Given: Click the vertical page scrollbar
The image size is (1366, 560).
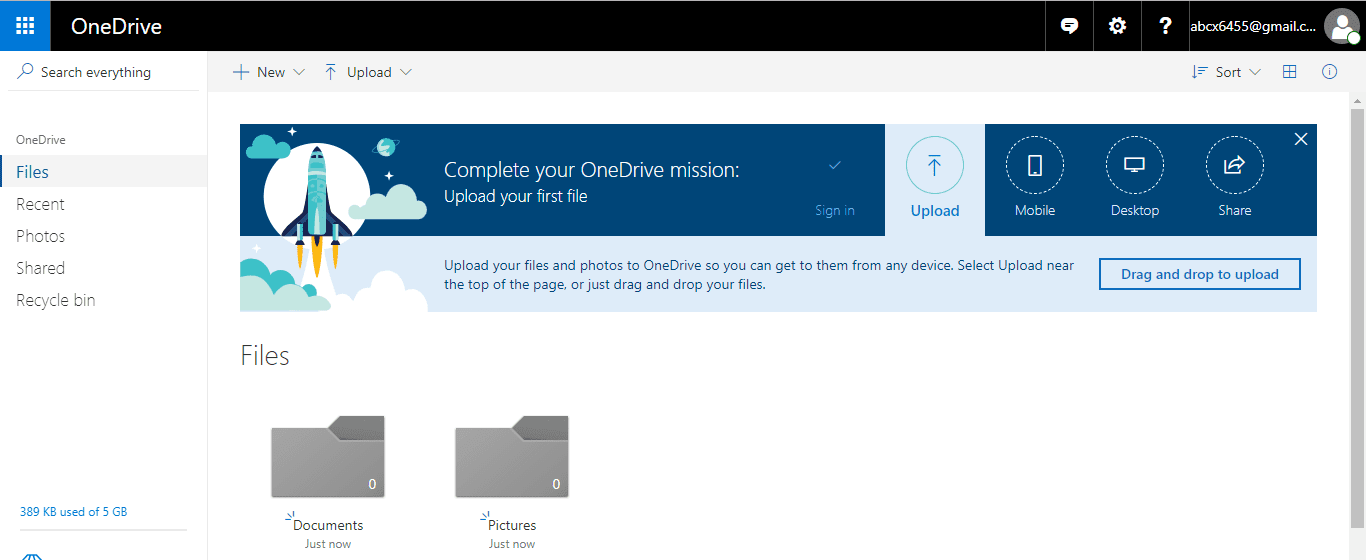Looking at the screenshot, I should pos(1358,320).
